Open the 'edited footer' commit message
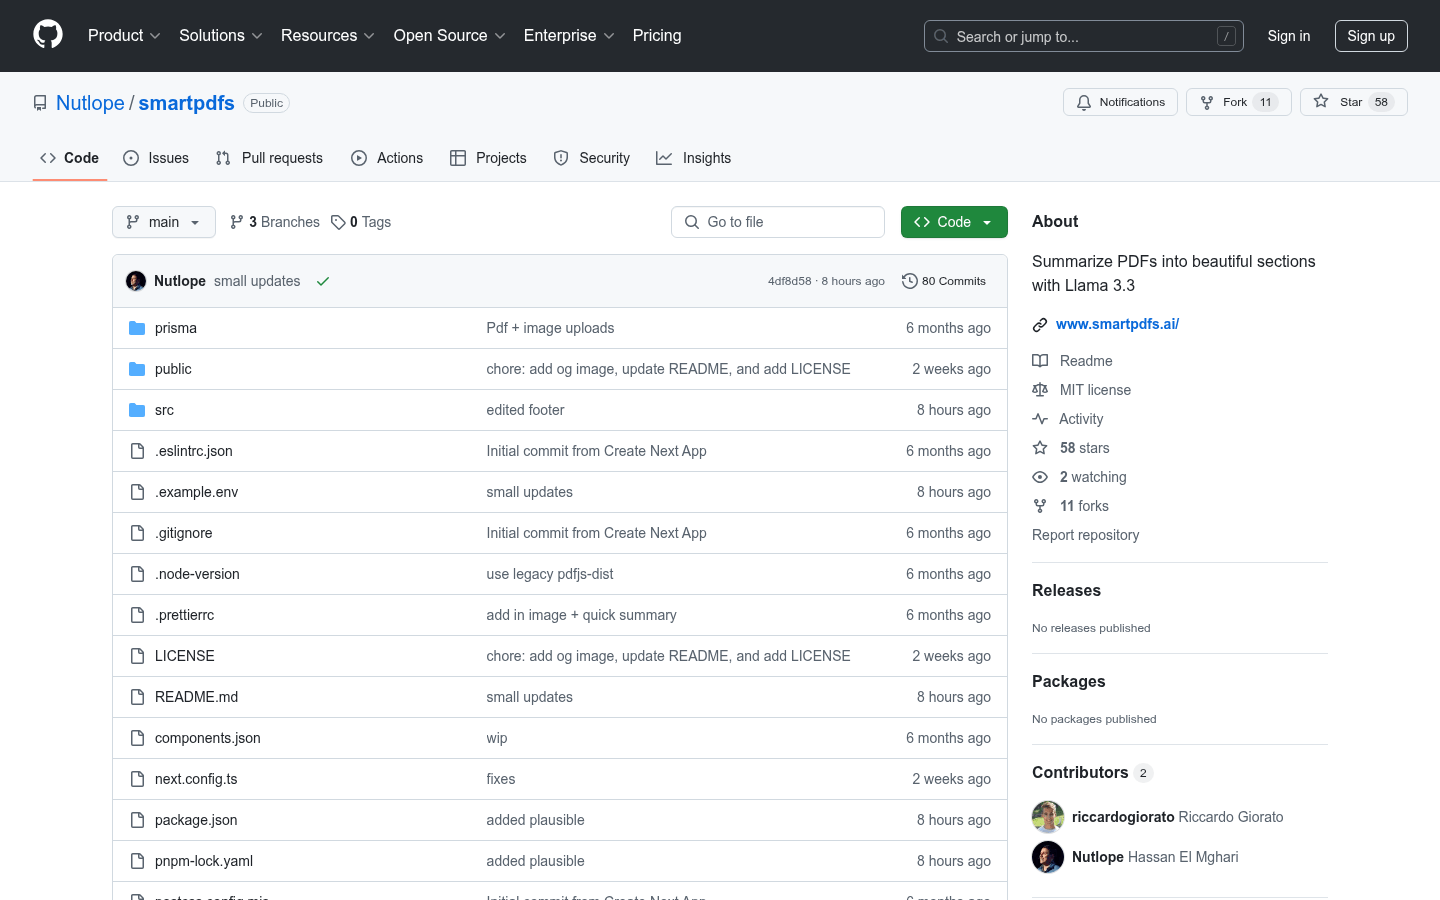 (525, 410)
